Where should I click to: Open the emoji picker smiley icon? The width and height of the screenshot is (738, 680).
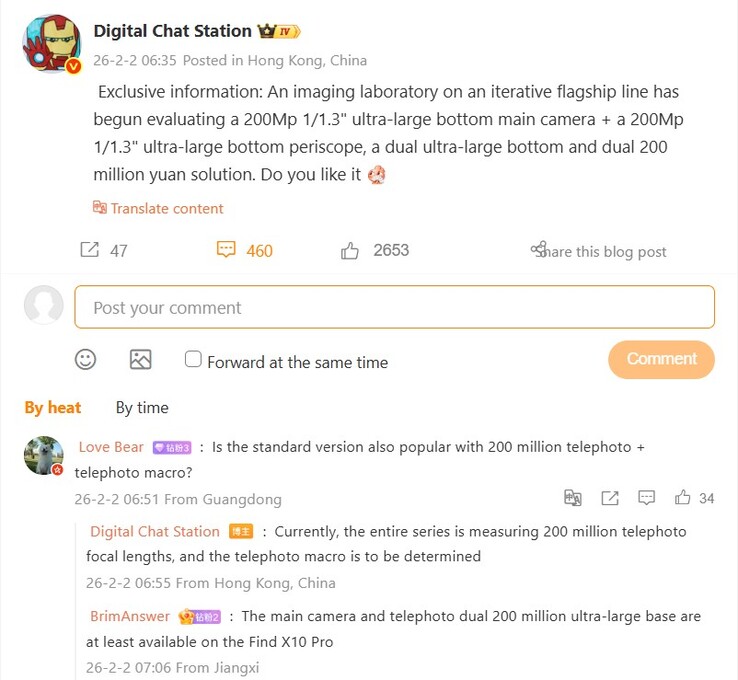point(86,360)
